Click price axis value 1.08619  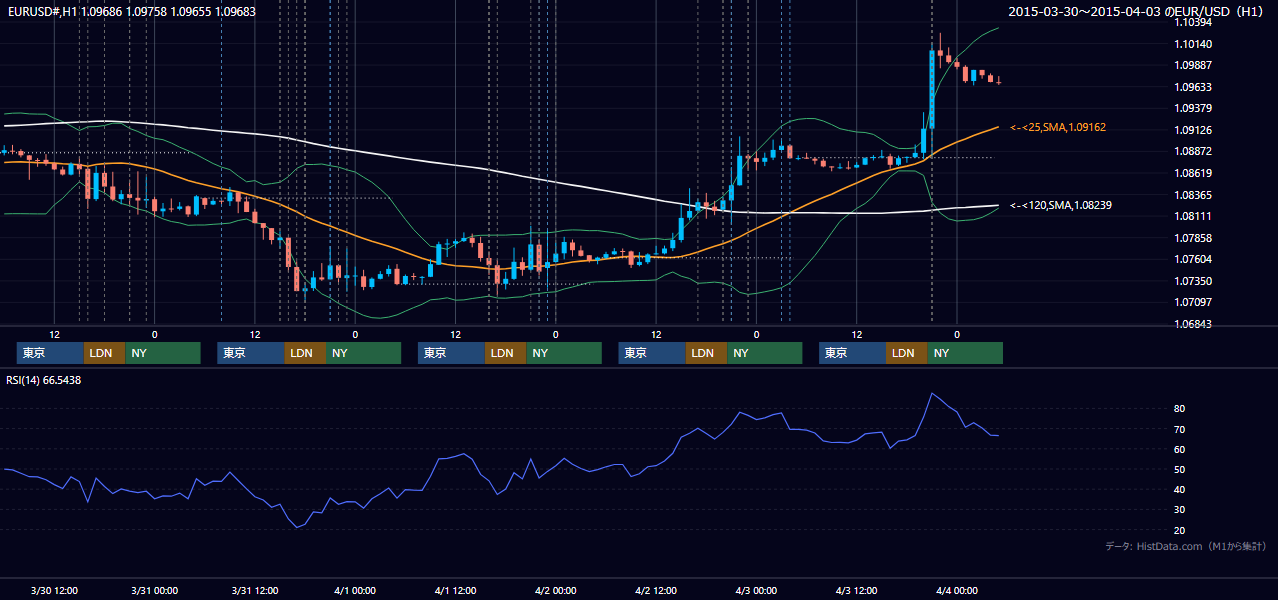(x=1194, y=173)
